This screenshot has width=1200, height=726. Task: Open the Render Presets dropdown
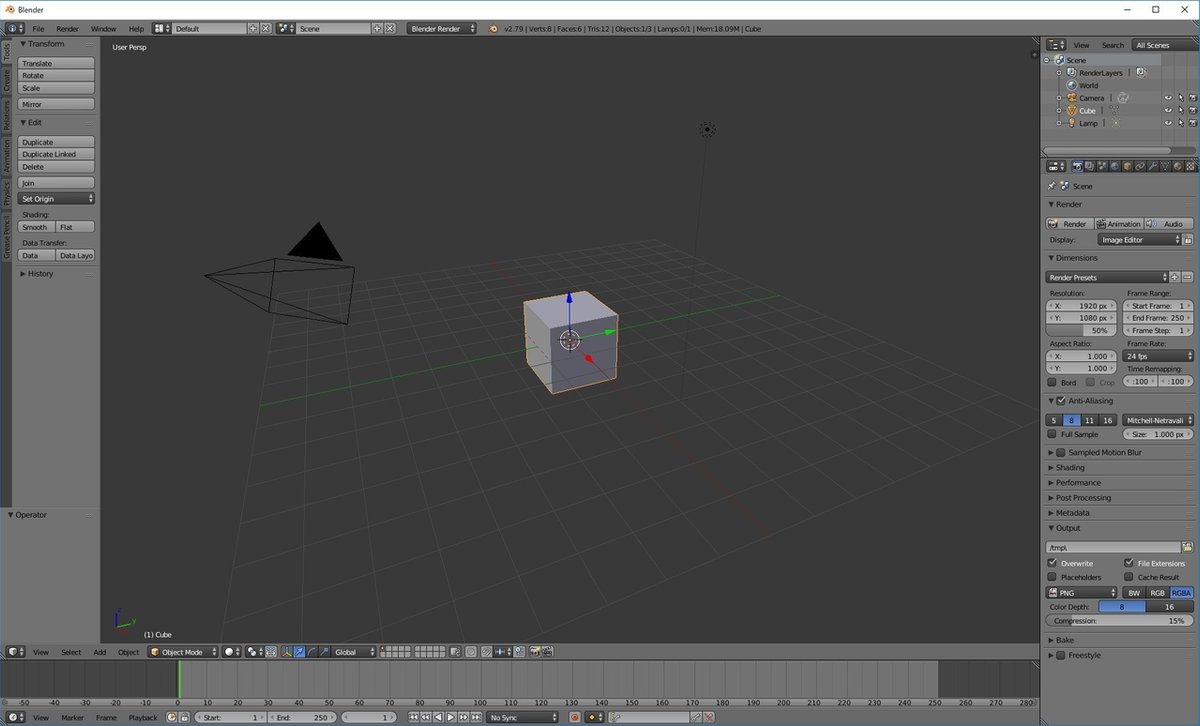pos(1107,277)
